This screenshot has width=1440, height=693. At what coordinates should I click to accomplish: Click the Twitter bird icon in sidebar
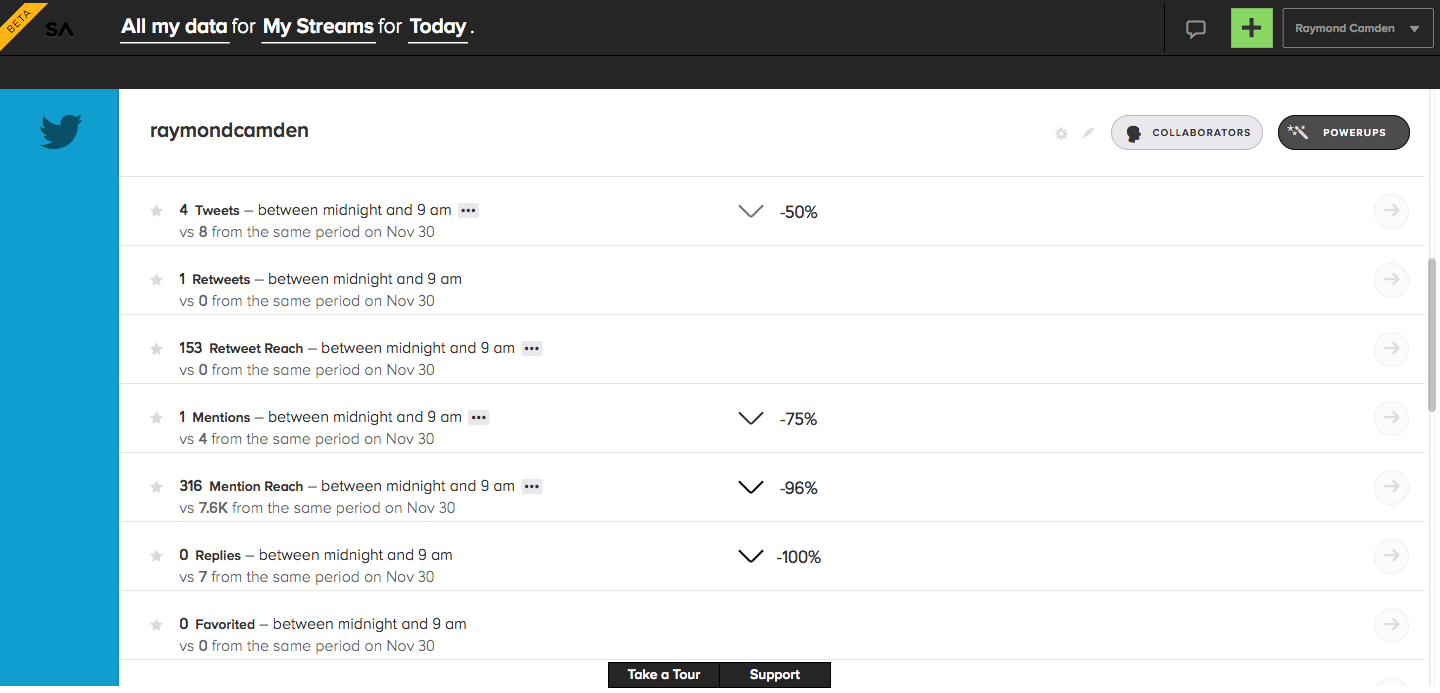pos(60,132)
